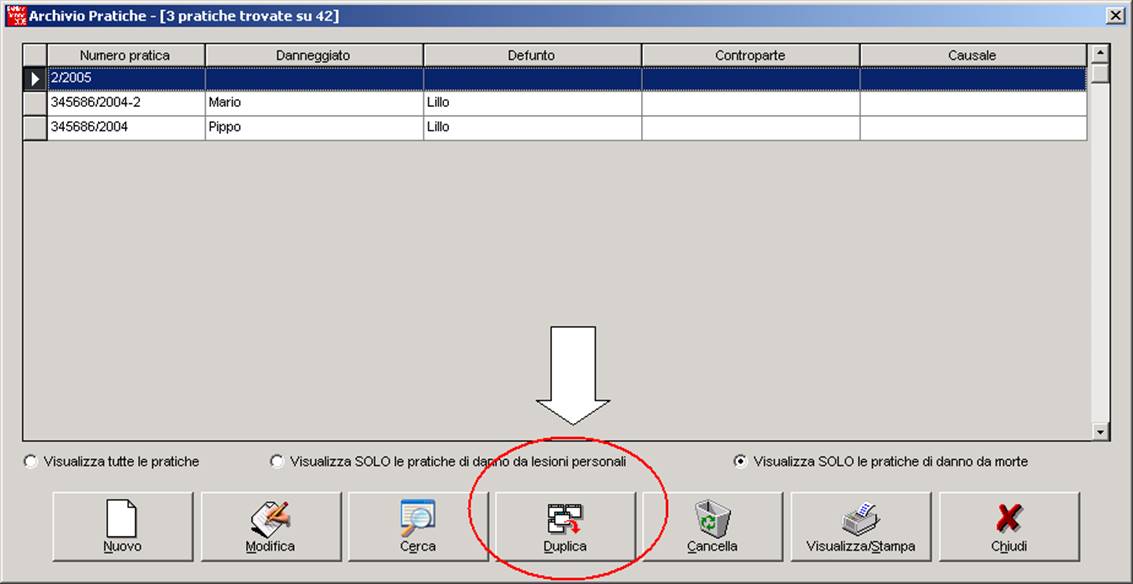Click empty Causale cell in Pippo's row
This screenshot has height=584, width=1133.
[x=973, y=127]
